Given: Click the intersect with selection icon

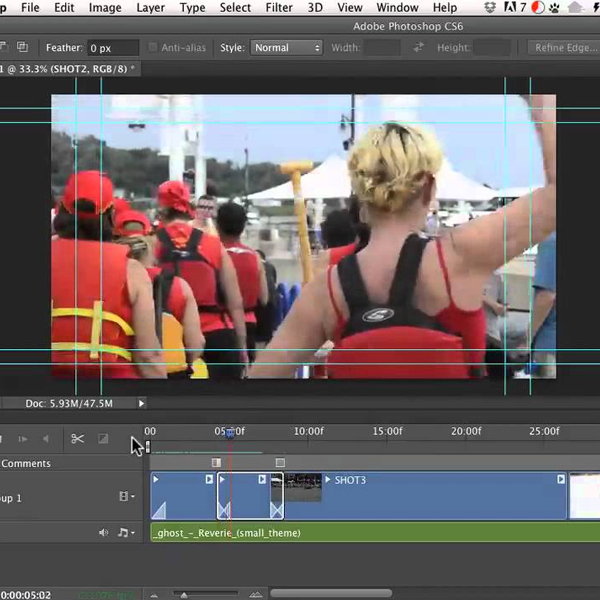Looking at the screenshot, I should [x=22, y=47].
